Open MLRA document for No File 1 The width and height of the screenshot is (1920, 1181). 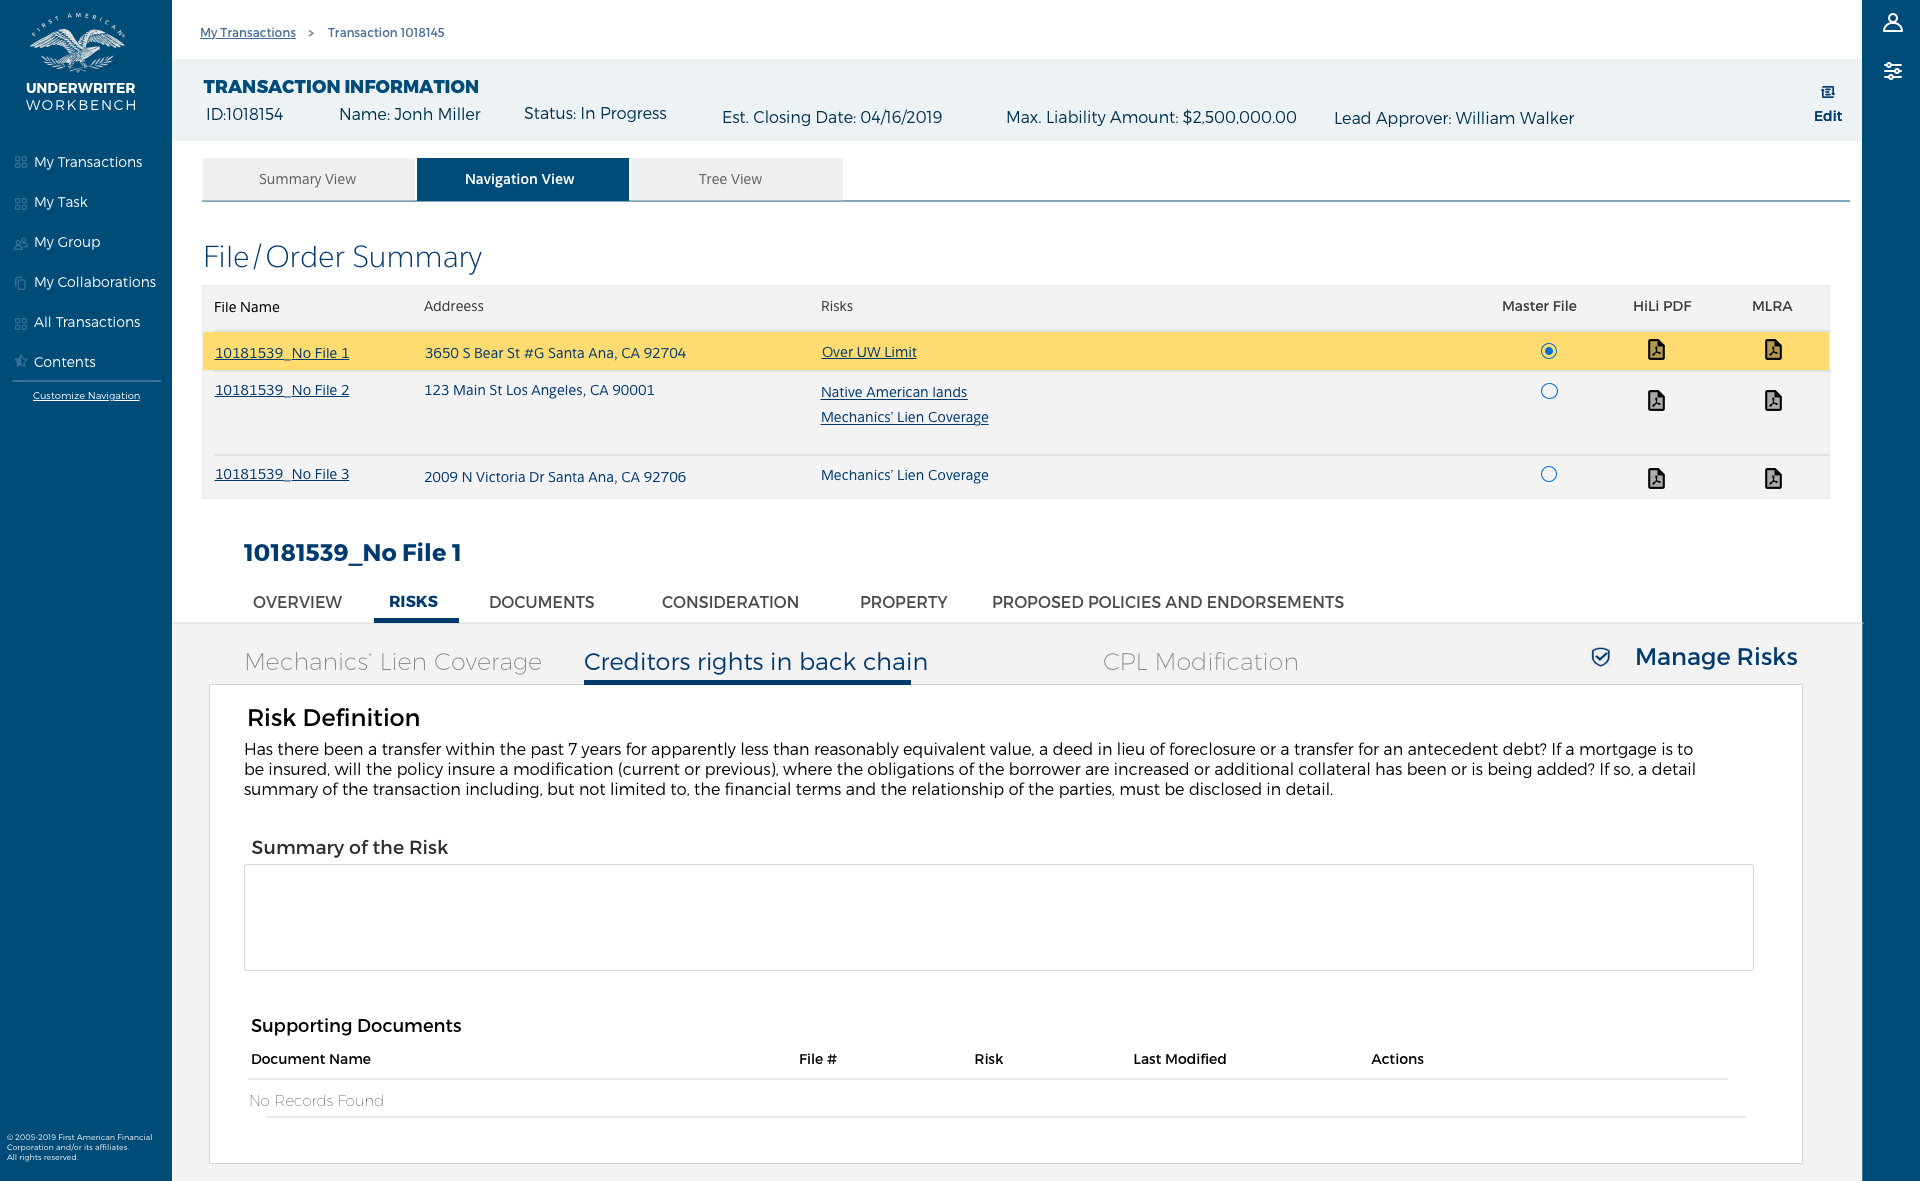1772,350
